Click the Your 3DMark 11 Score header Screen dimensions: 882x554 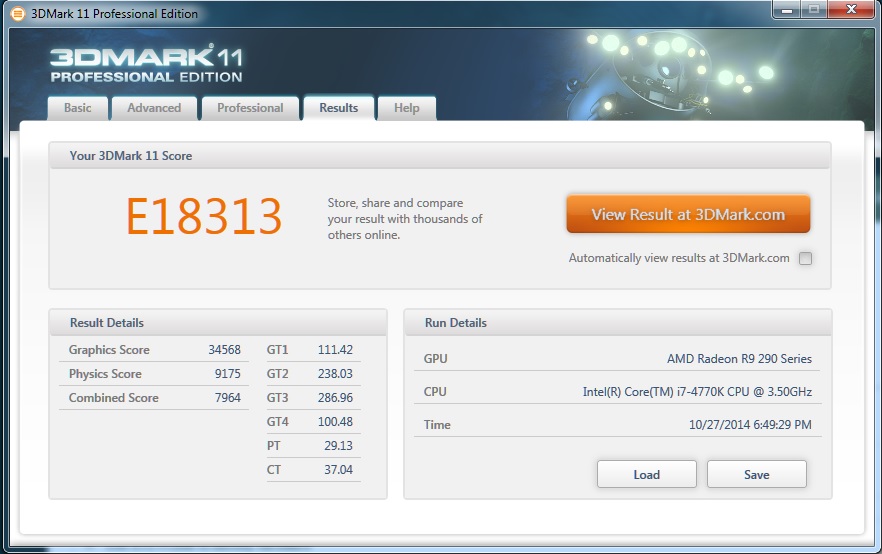click(x=440, y=156)
